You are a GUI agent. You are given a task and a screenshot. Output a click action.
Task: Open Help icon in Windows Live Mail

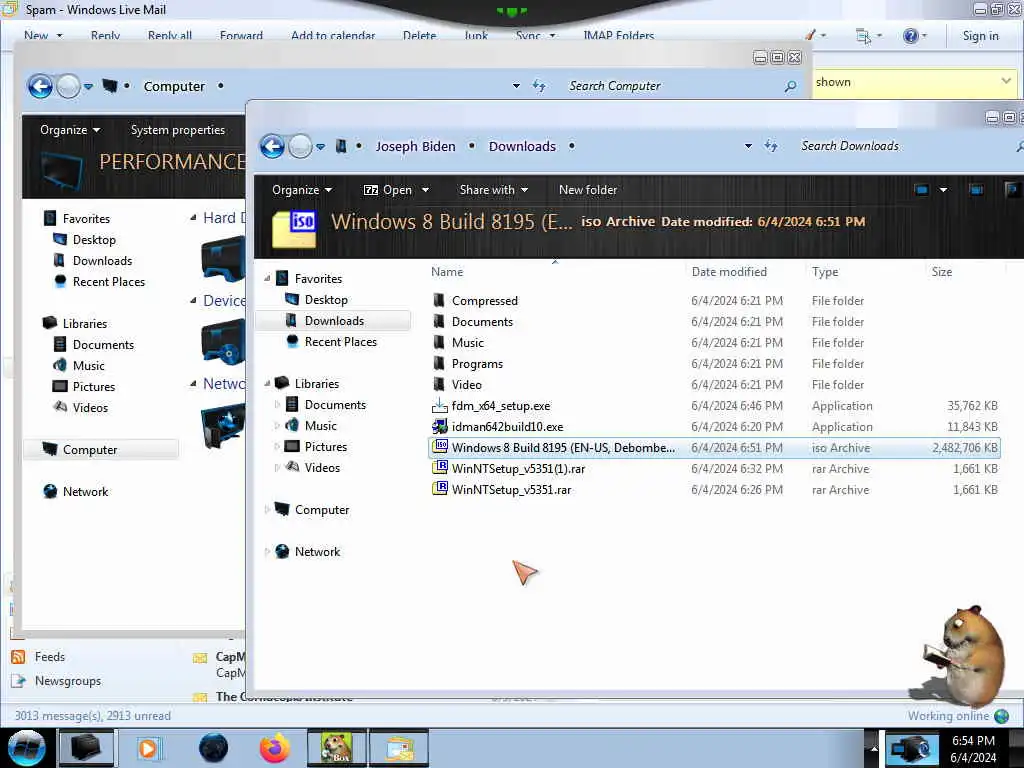pyautogui.click(x=910, y=36)
